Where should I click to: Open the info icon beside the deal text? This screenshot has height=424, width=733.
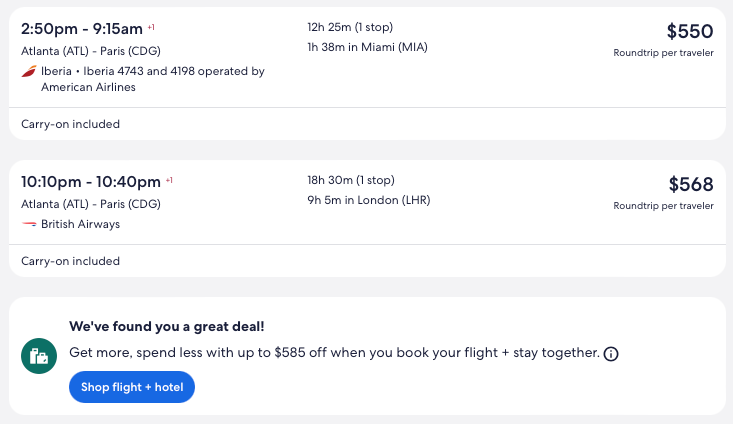coord(611,353)
